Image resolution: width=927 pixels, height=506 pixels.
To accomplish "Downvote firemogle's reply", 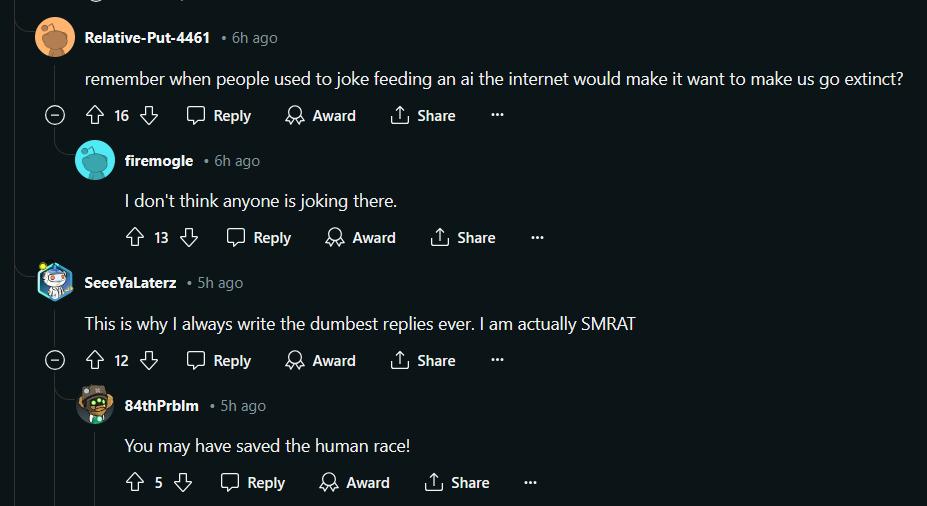I will tap(189, 238).
